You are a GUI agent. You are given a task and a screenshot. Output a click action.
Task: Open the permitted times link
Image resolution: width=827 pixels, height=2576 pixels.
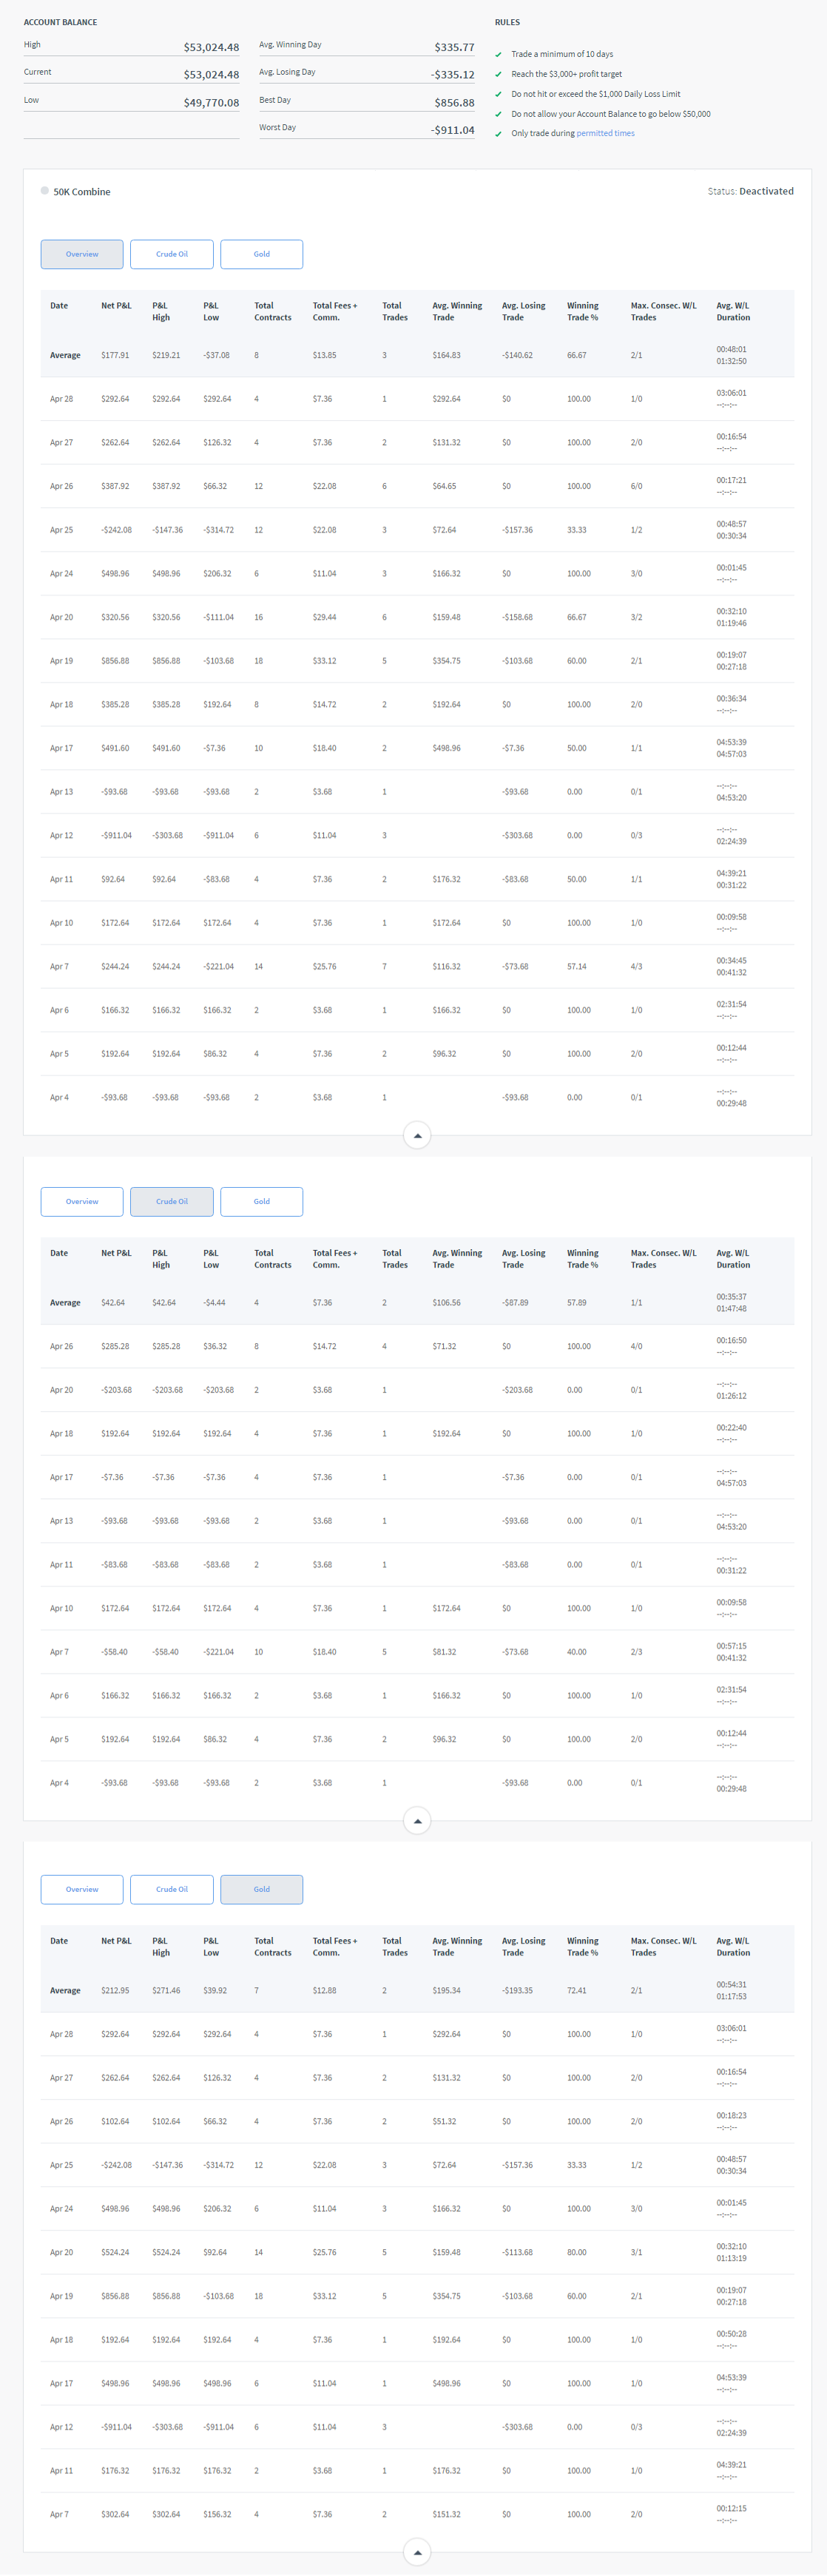(x=605, y=133)
